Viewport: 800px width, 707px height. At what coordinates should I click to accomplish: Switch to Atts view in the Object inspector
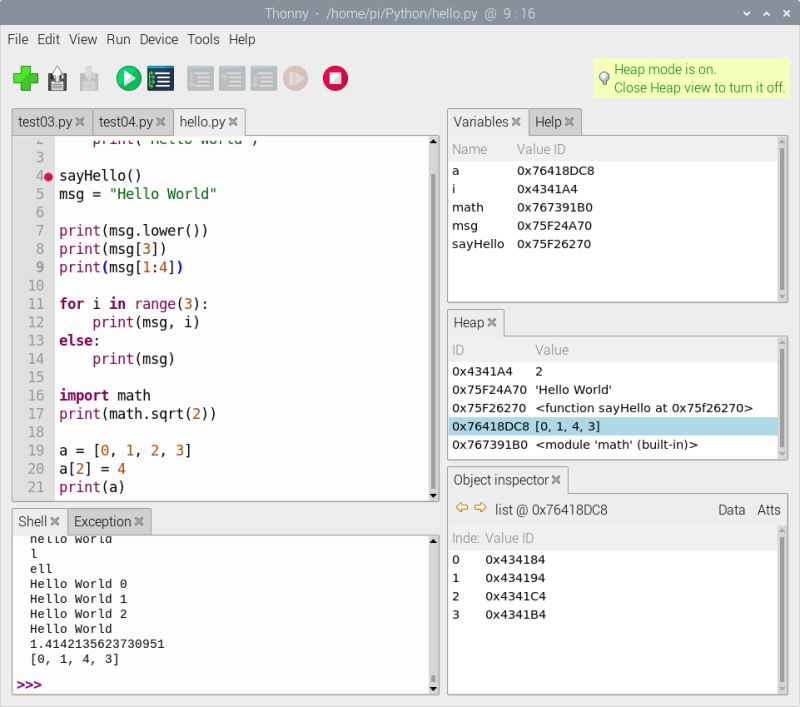(768, 509)
